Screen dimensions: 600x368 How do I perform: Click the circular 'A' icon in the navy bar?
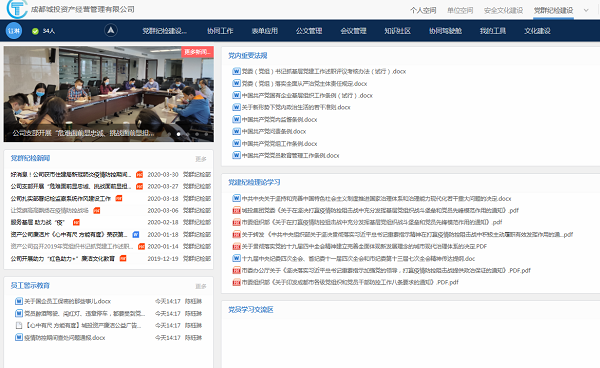[x=111, y=30]
